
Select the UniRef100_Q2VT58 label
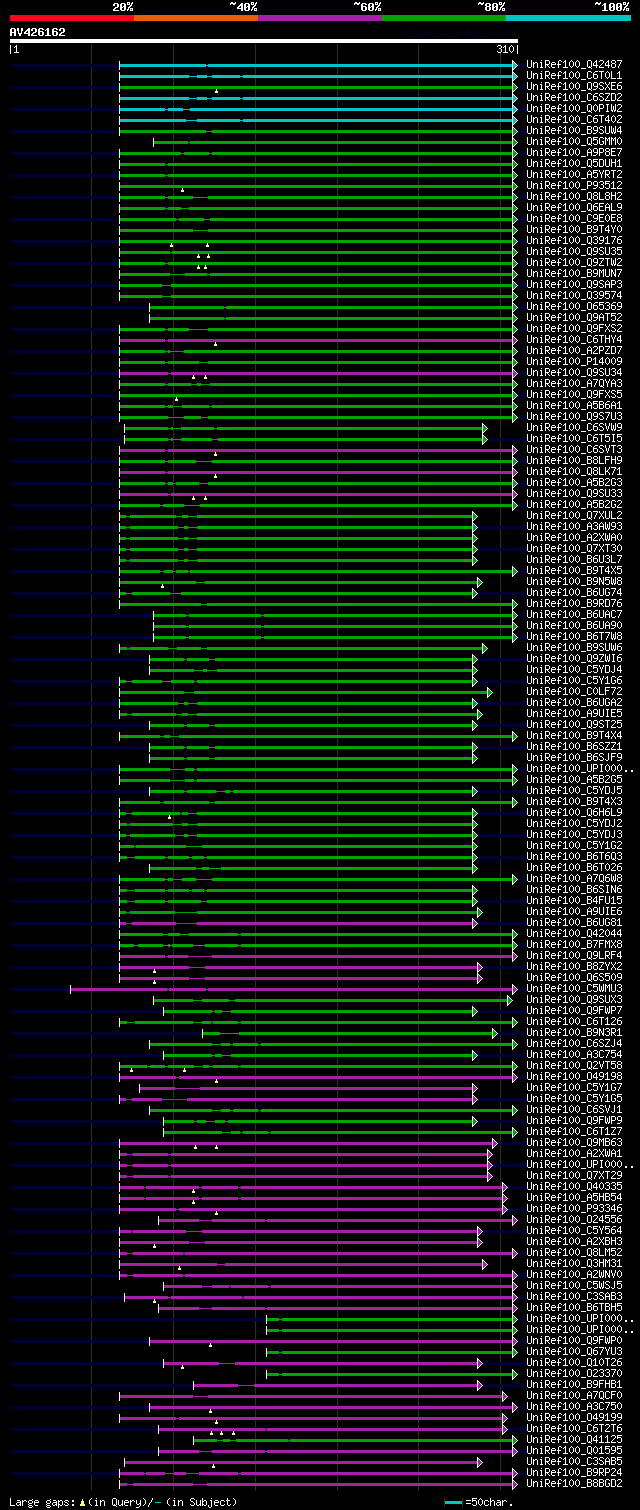coord(574,1065)
